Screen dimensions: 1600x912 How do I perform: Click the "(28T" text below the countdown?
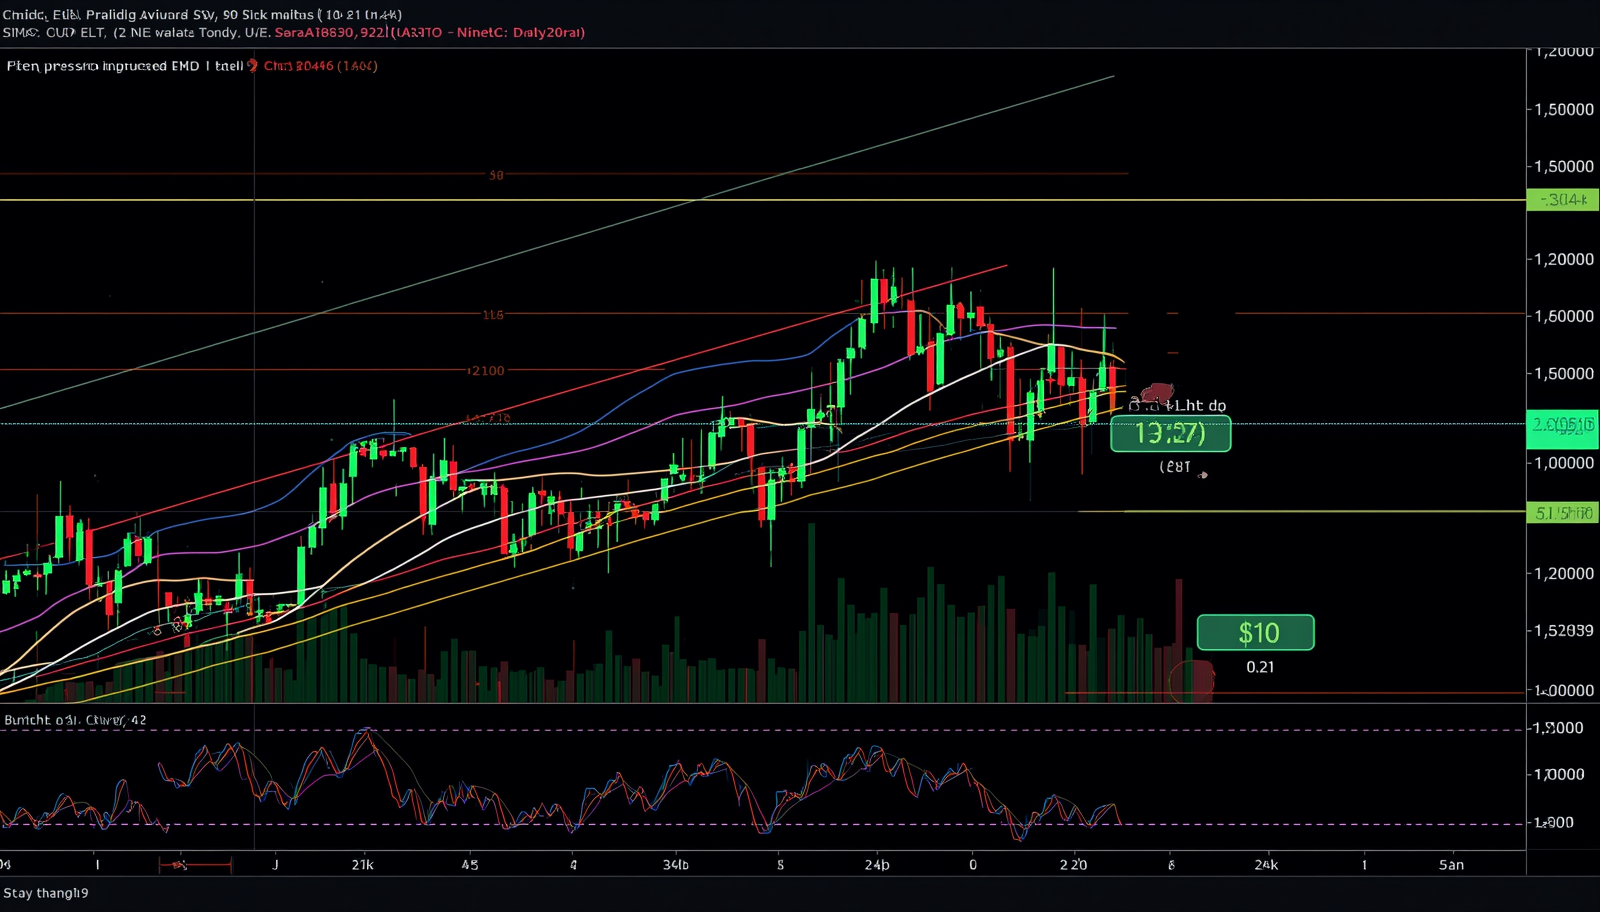(x=1175, y=467)
